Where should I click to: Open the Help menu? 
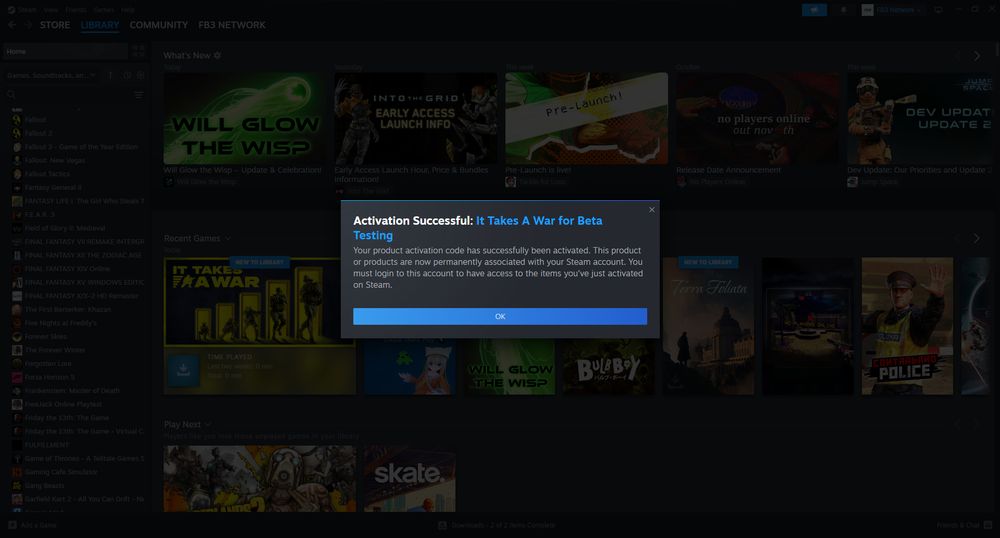coord(128,10)
